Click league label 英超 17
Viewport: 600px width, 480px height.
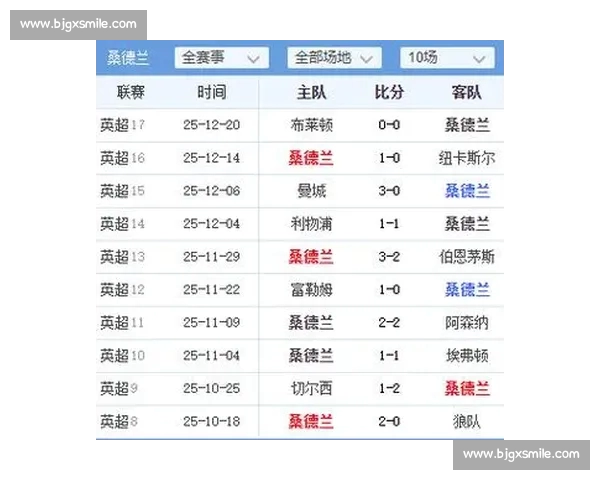pyautogui.click(x=122, y=125)
